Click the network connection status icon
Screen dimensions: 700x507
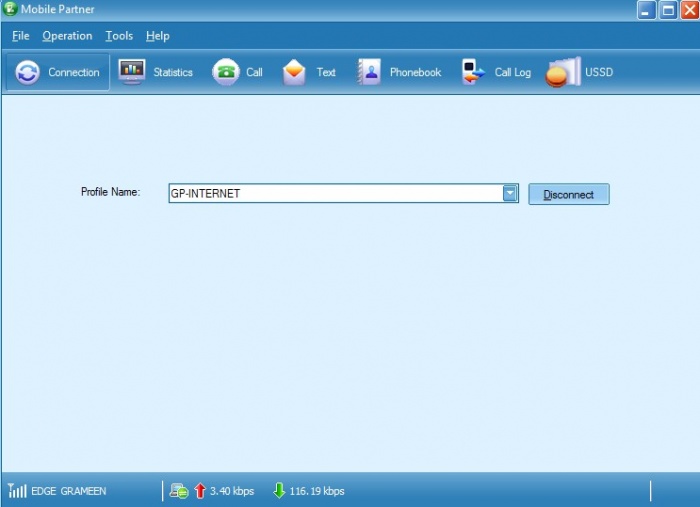(179, 491)
